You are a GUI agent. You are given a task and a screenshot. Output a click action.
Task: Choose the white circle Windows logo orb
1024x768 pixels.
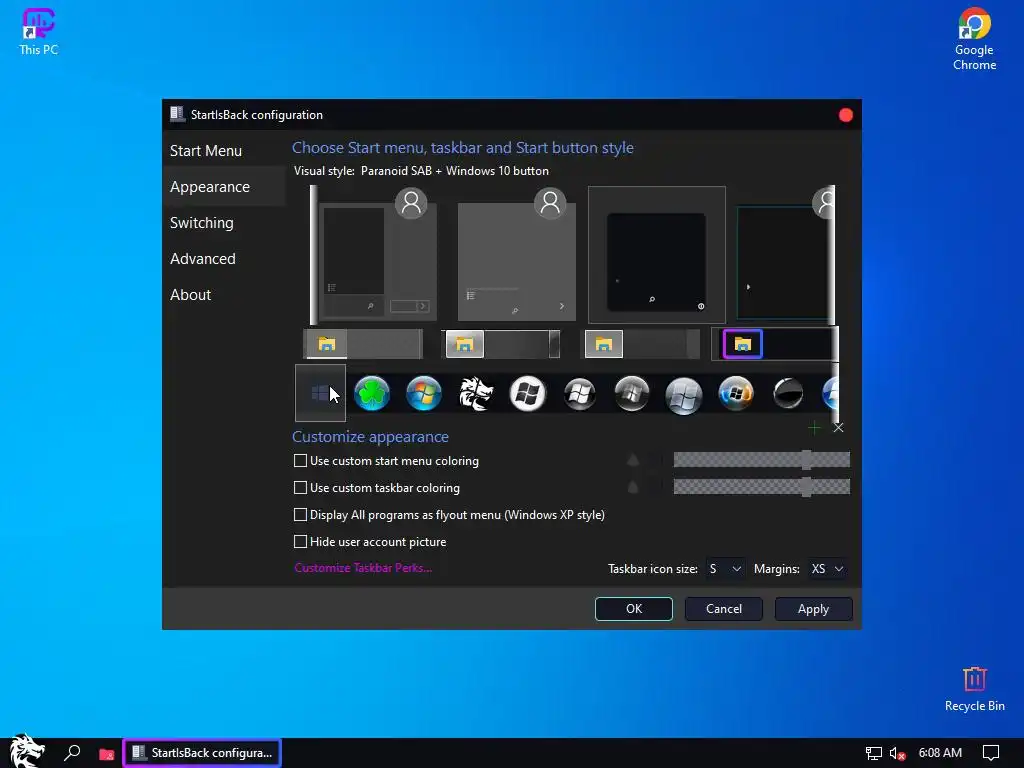point(528,394)
